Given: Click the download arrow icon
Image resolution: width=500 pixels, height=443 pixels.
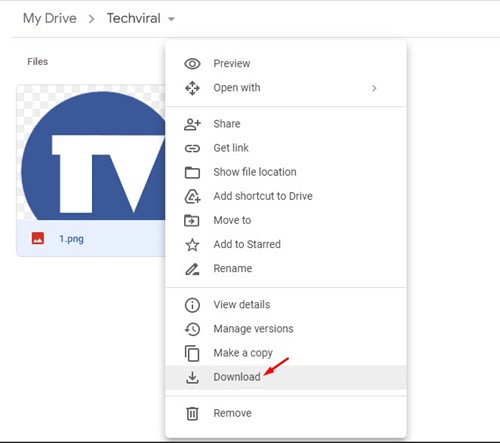Looking at the screenshot, I should click(x=192, y=377).
